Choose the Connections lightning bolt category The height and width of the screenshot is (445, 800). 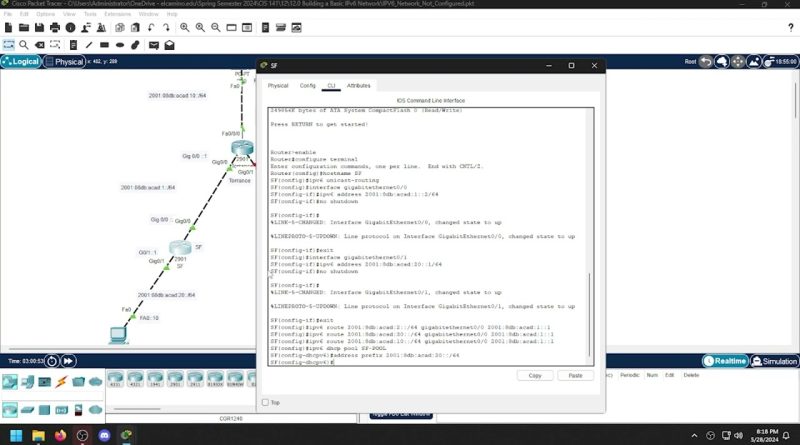pos(62,382)
